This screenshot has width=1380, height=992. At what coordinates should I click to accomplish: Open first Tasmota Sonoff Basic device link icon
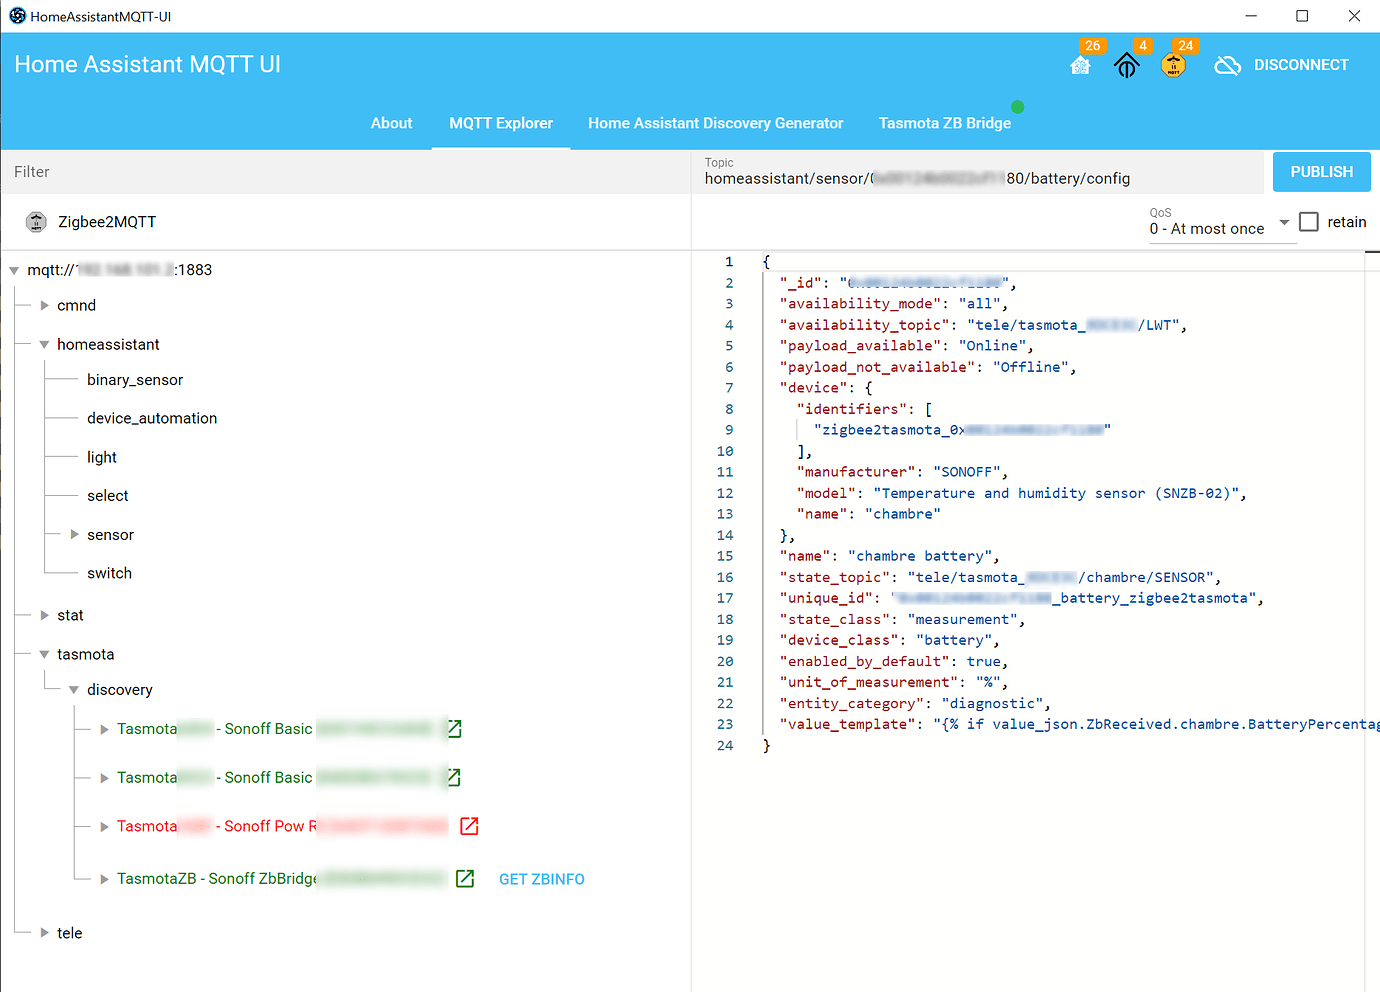click(454, 729)
